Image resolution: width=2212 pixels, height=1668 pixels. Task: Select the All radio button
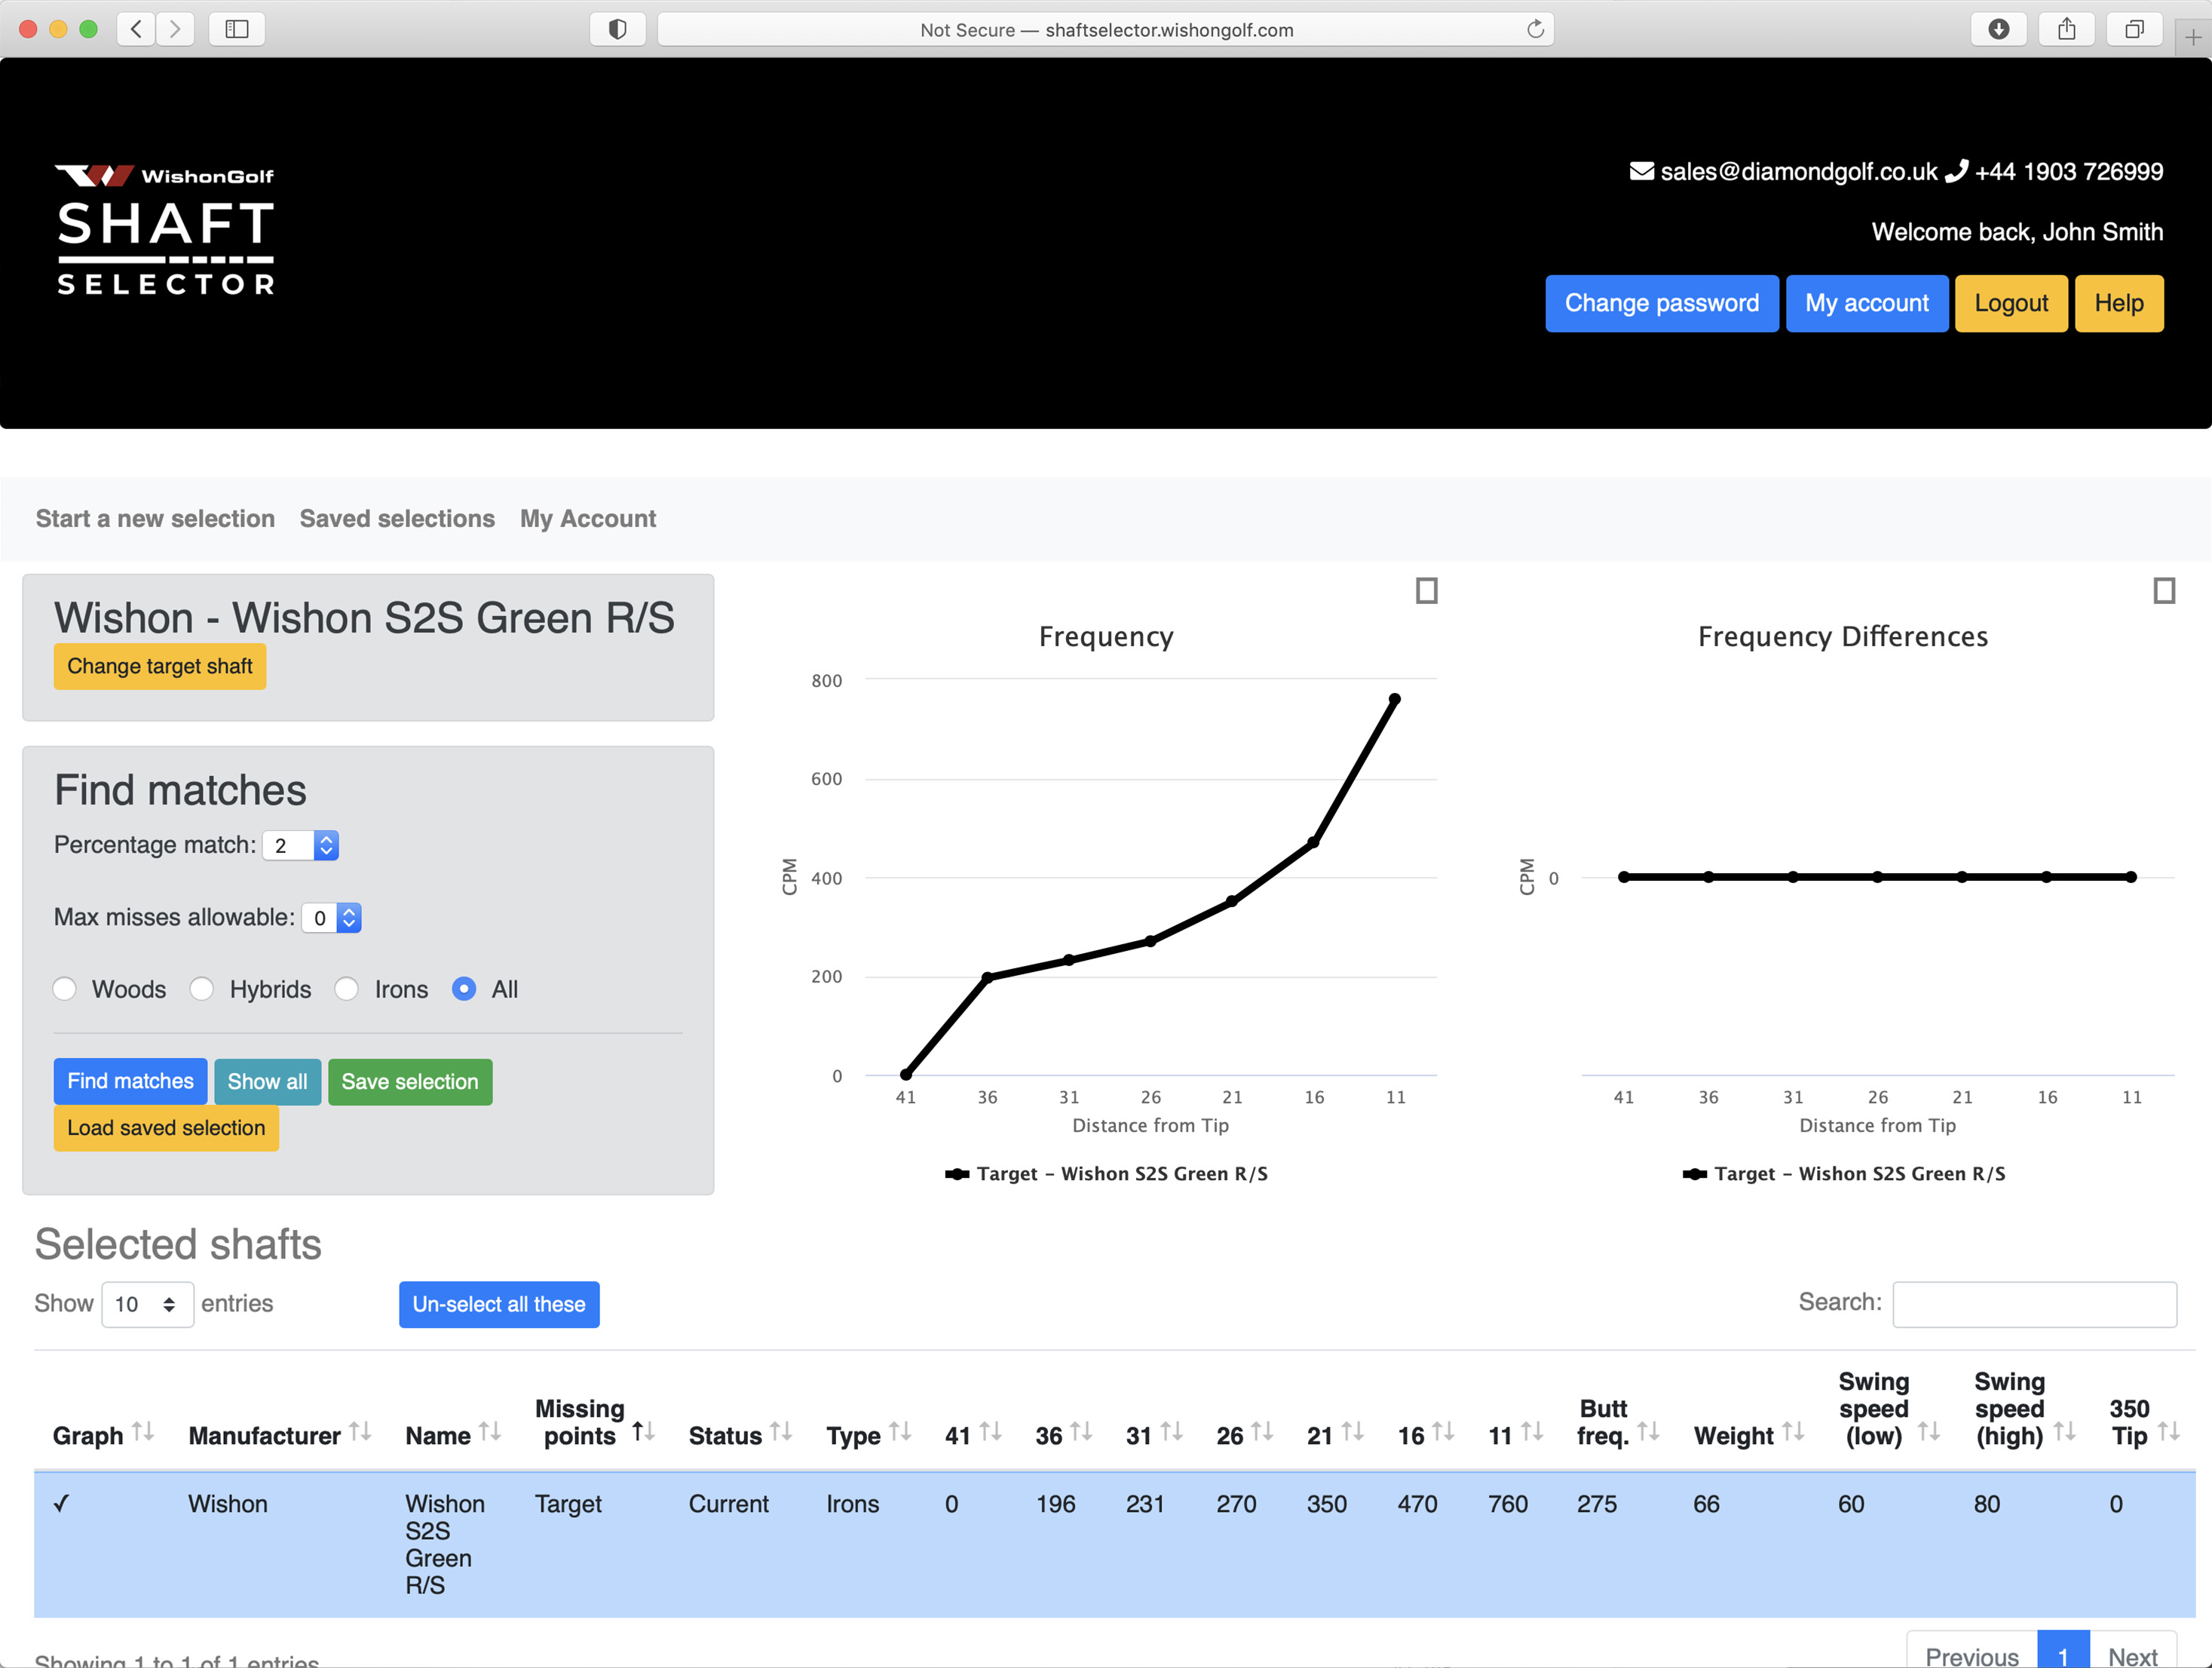[x=464, y=989]
